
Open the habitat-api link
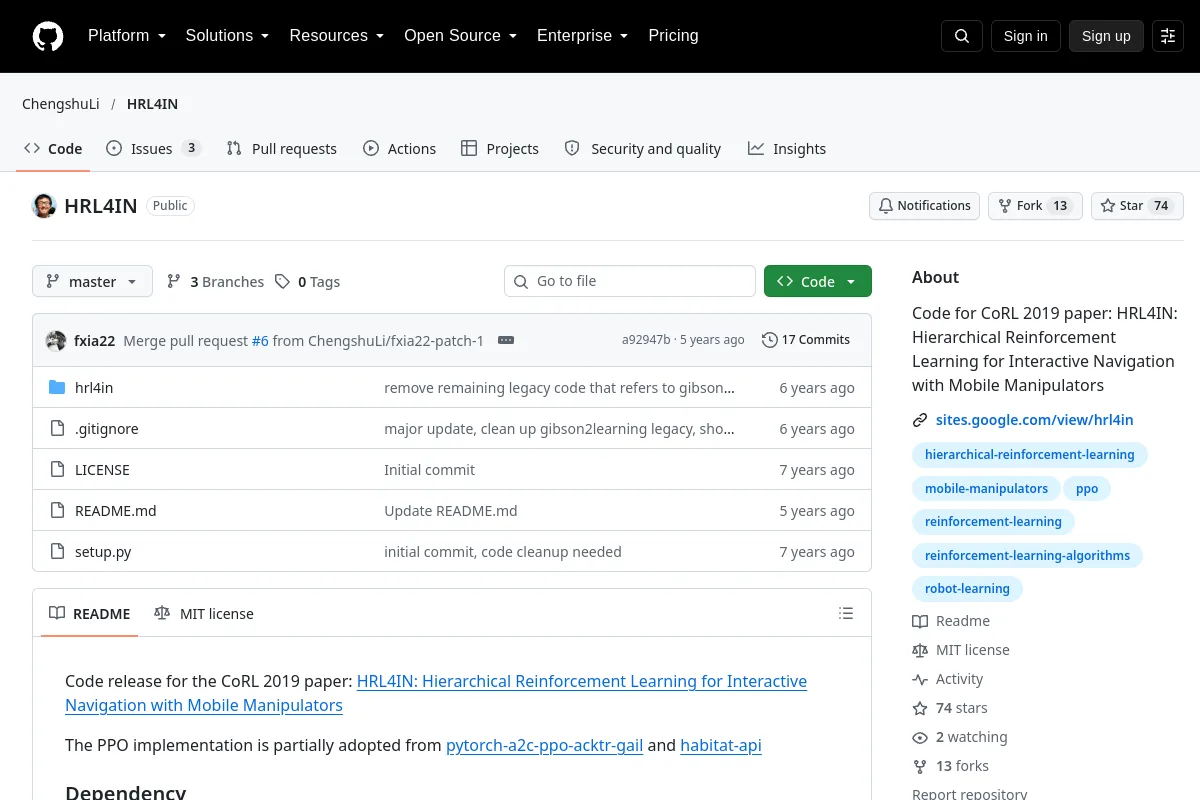pyautogui.click(x=721, y=745)
